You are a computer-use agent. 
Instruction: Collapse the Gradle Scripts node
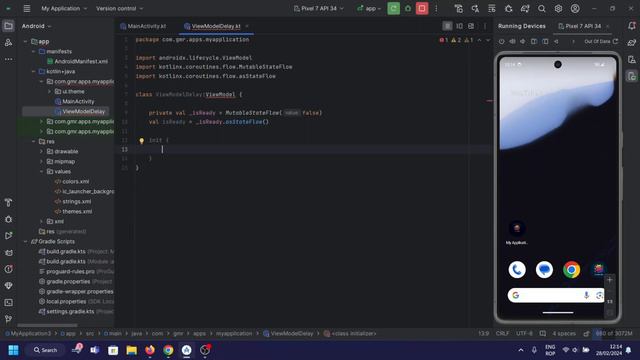(x=25, y=242)
